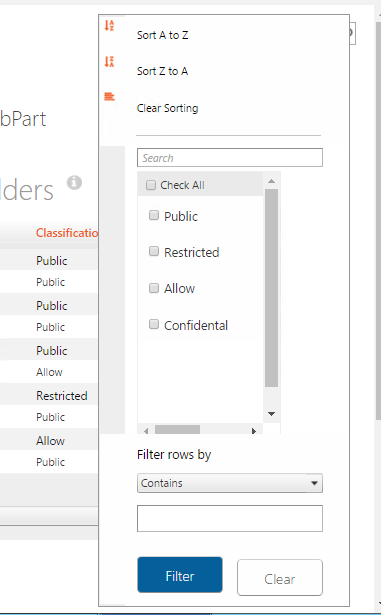Apply with the blue Filter button
Viewport: 381px width, 615px height.
tap(180, 575)
